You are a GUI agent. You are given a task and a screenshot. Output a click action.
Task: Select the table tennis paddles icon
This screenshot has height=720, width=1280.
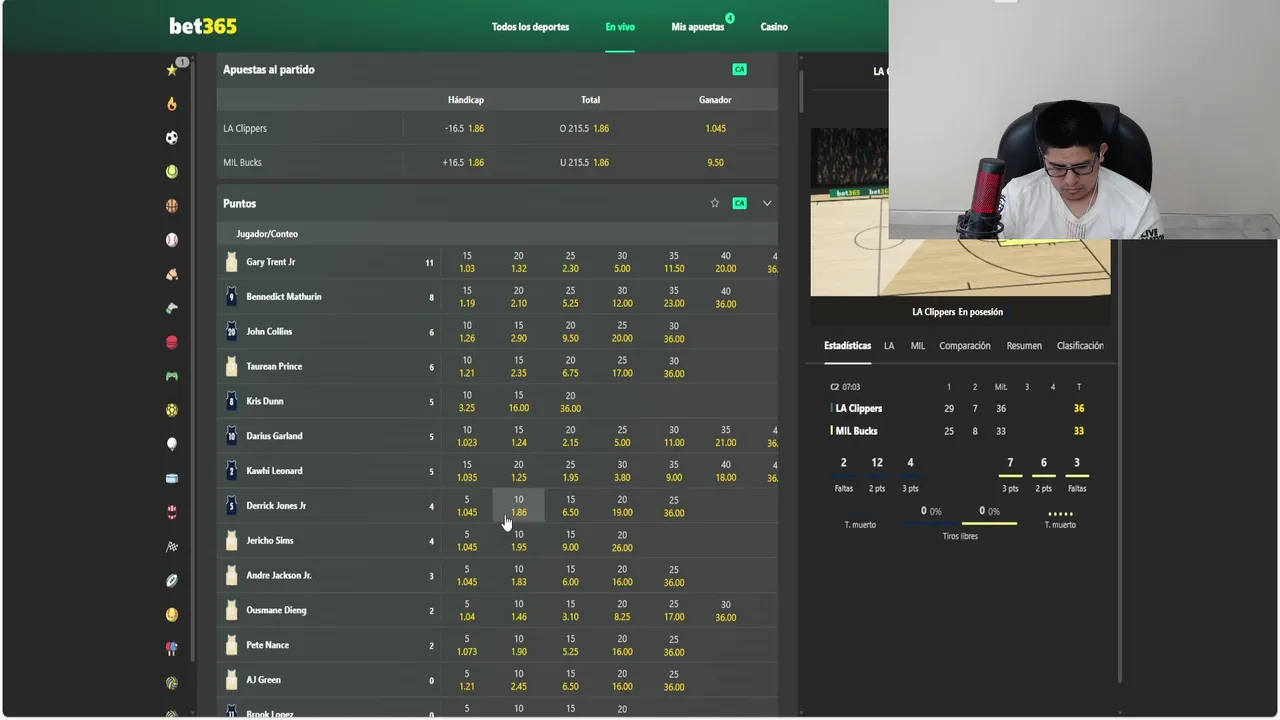172,649
